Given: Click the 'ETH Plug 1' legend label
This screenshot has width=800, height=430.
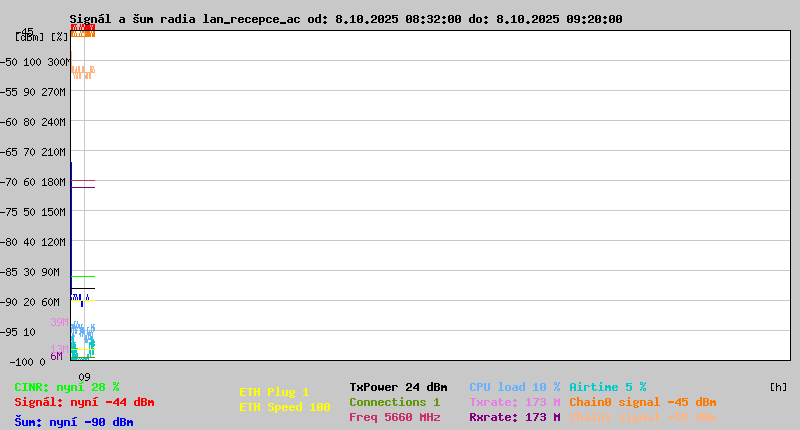Looking at the screenshot, I should [274, 392].
